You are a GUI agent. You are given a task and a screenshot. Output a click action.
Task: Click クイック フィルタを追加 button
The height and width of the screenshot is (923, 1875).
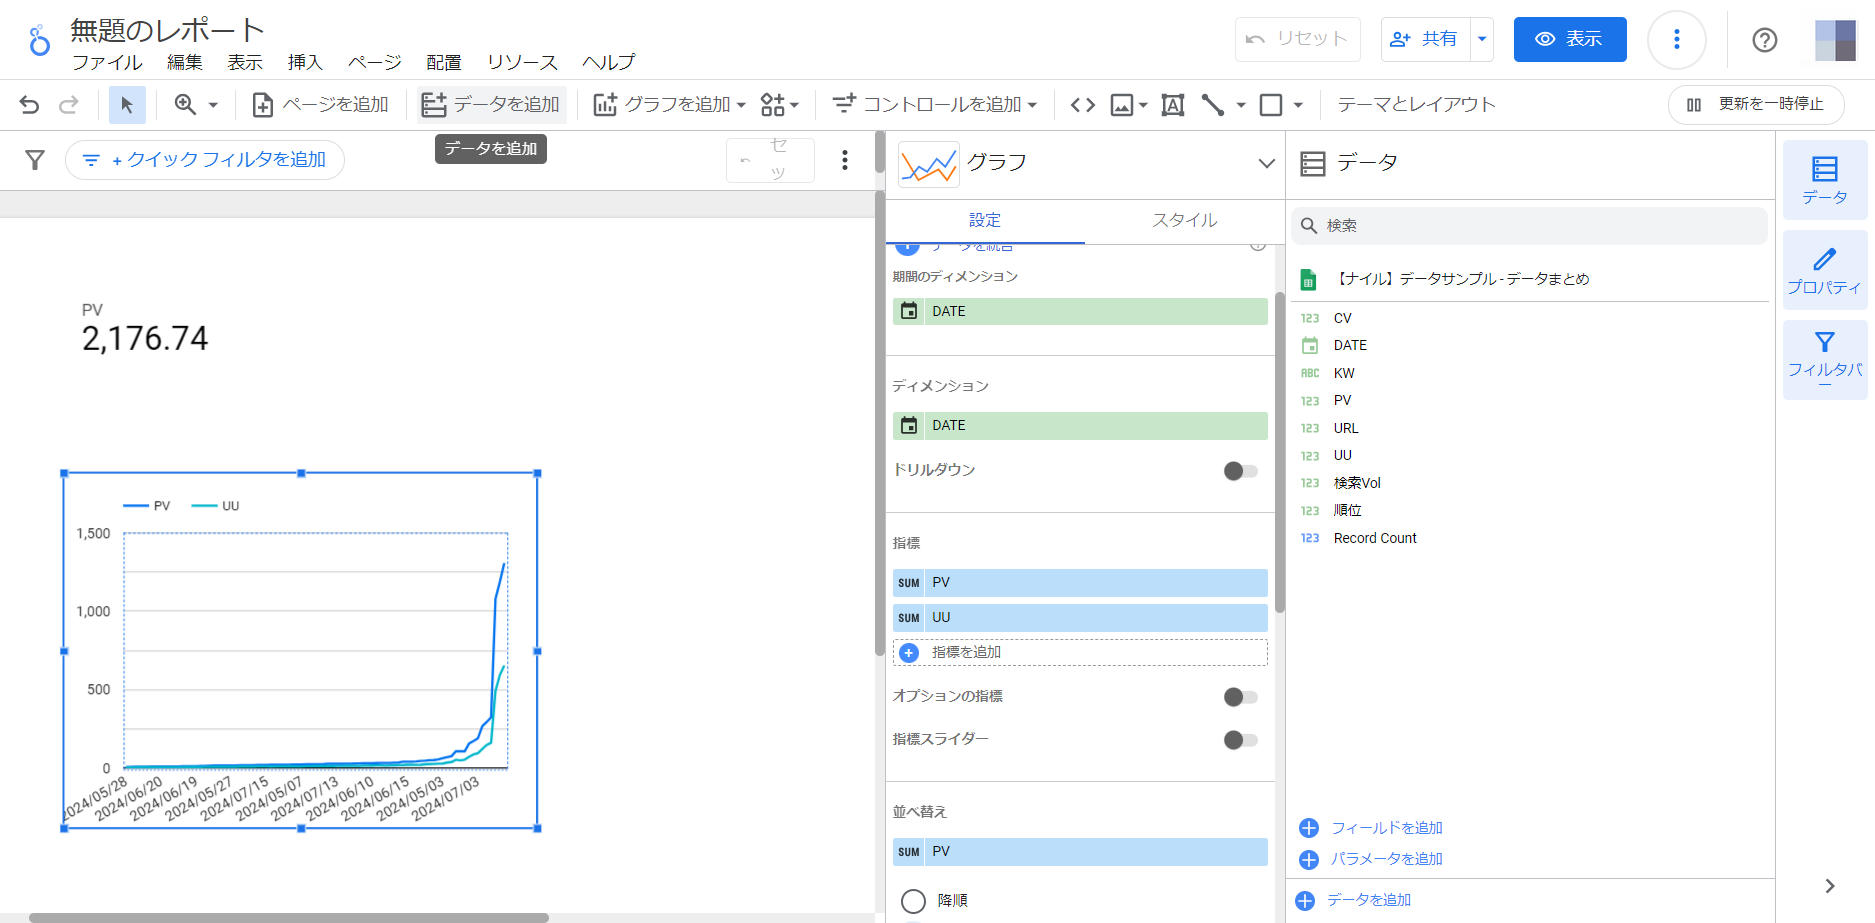(x=205, y=160)
